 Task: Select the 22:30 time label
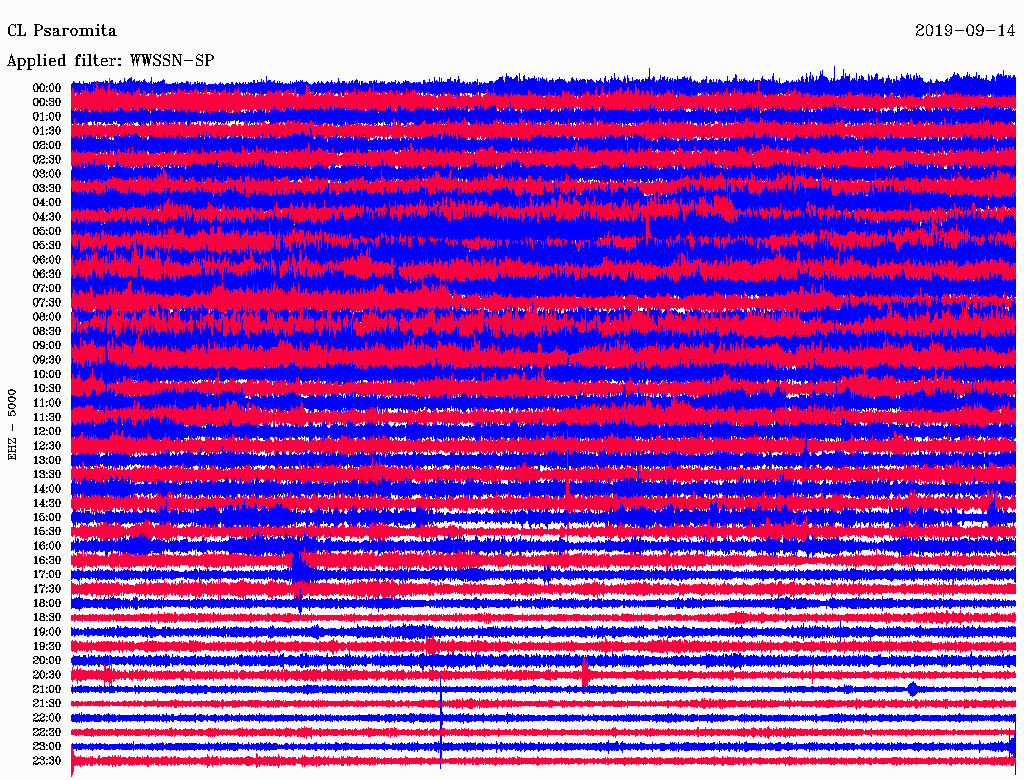pyautogui.click(x=47, y=732)
